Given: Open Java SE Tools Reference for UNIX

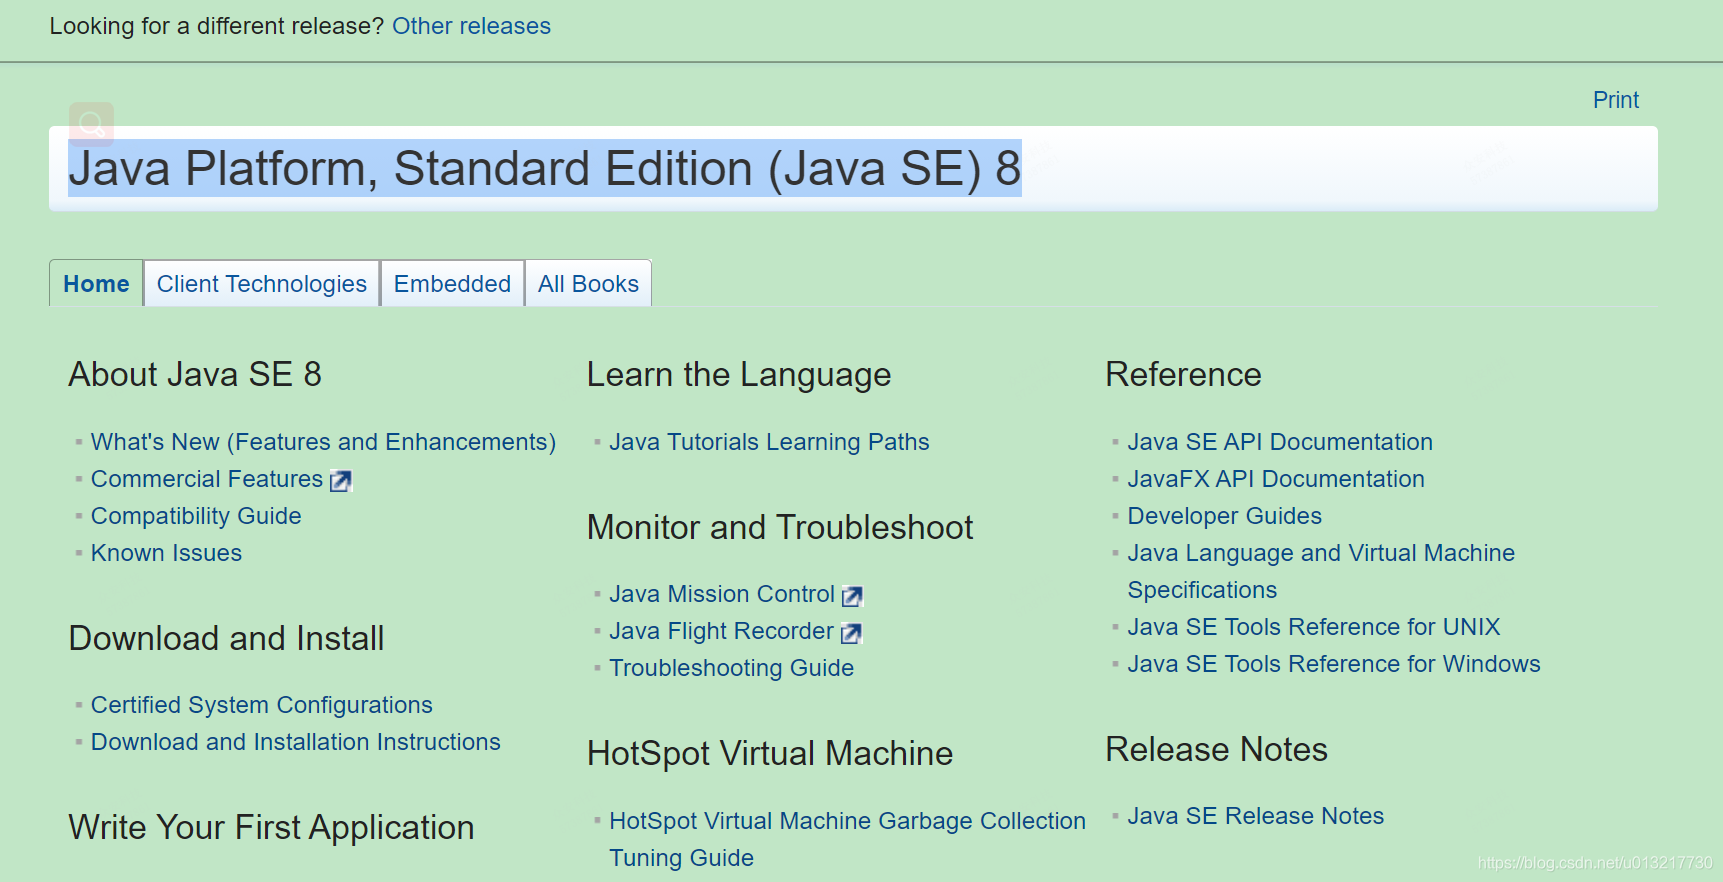Looking at the screenshot, I should coord(1314,627).
